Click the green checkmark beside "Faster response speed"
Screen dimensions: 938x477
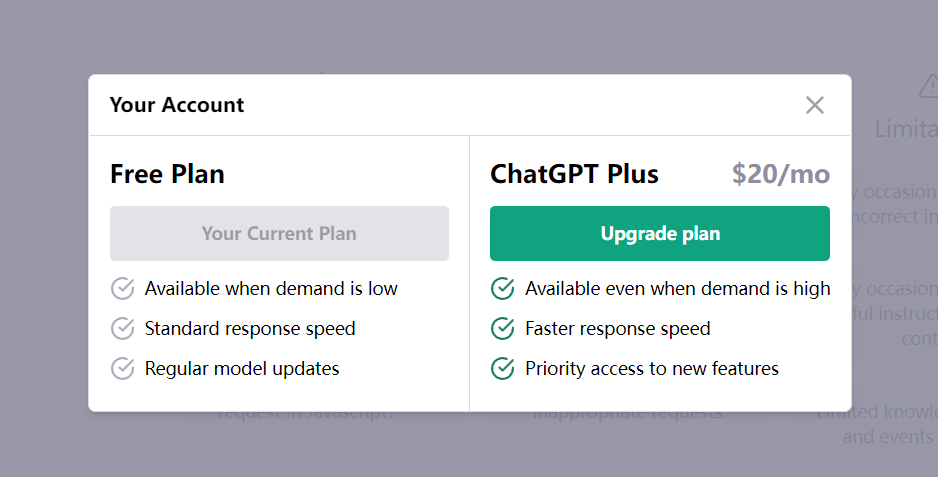pyautogui.click(x=503, y=329)
